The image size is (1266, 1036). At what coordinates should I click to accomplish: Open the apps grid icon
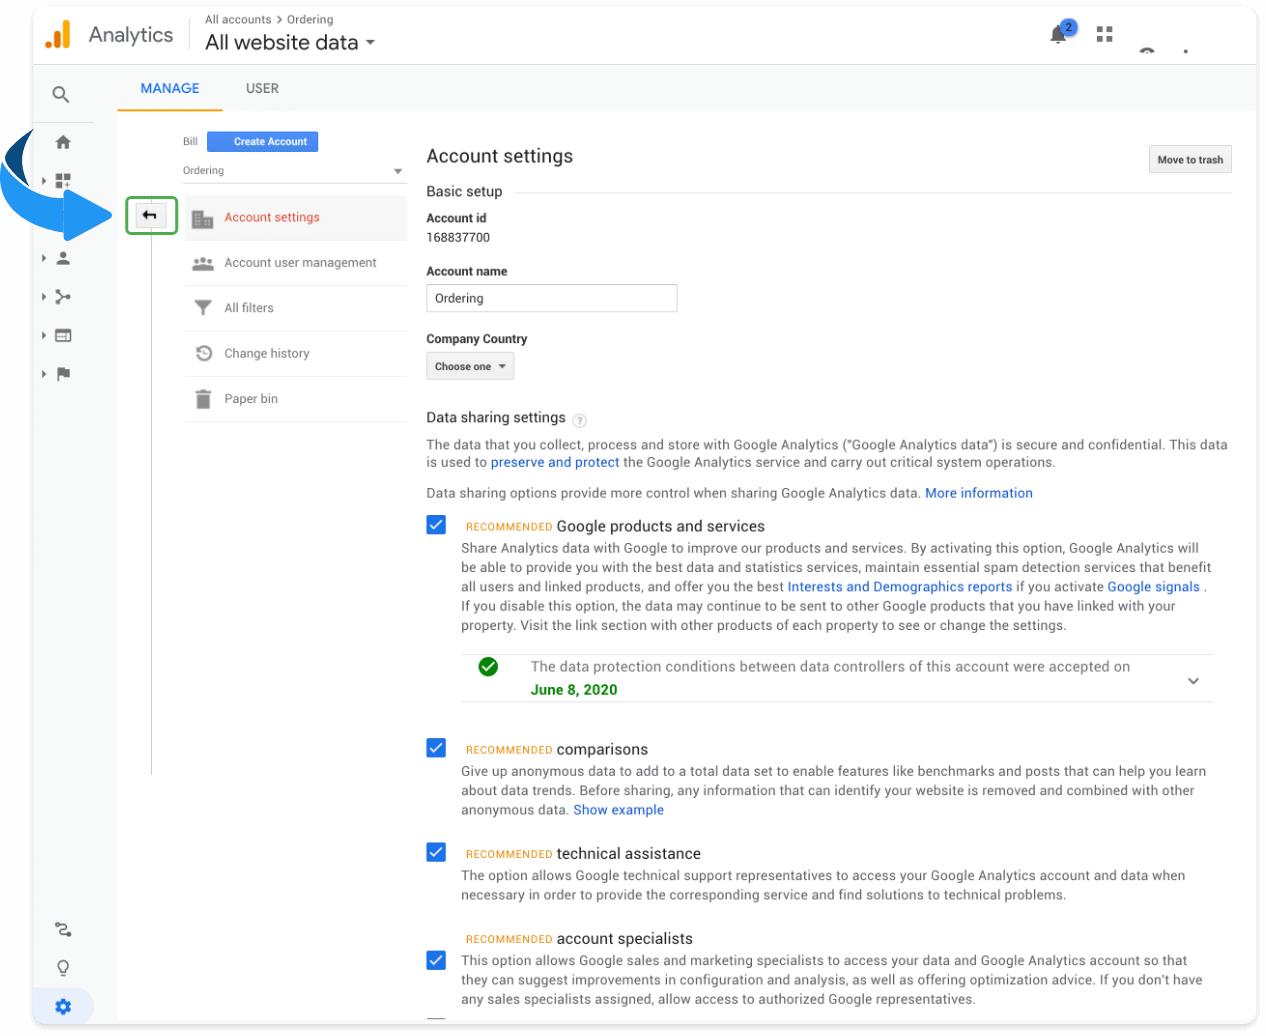[1104, 34]
